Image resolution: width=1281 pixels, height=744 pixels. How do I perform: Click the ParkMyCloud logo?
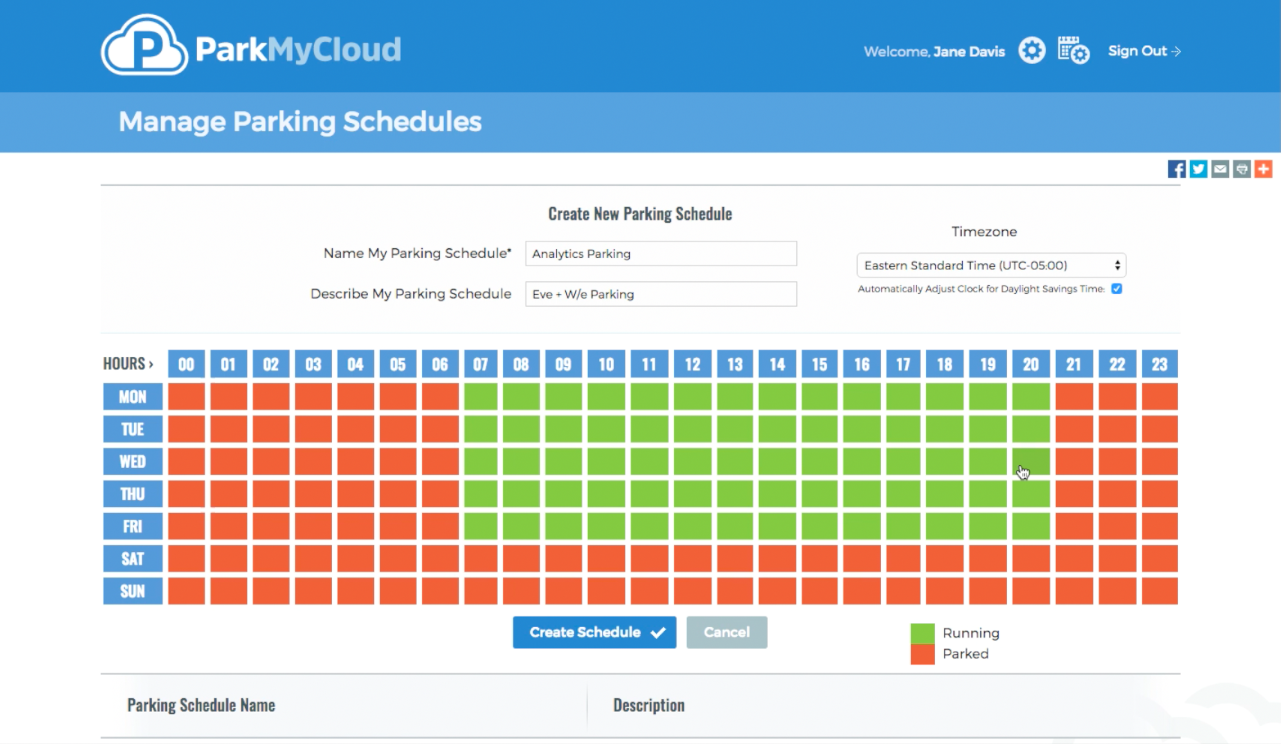(x=250, y=46)
